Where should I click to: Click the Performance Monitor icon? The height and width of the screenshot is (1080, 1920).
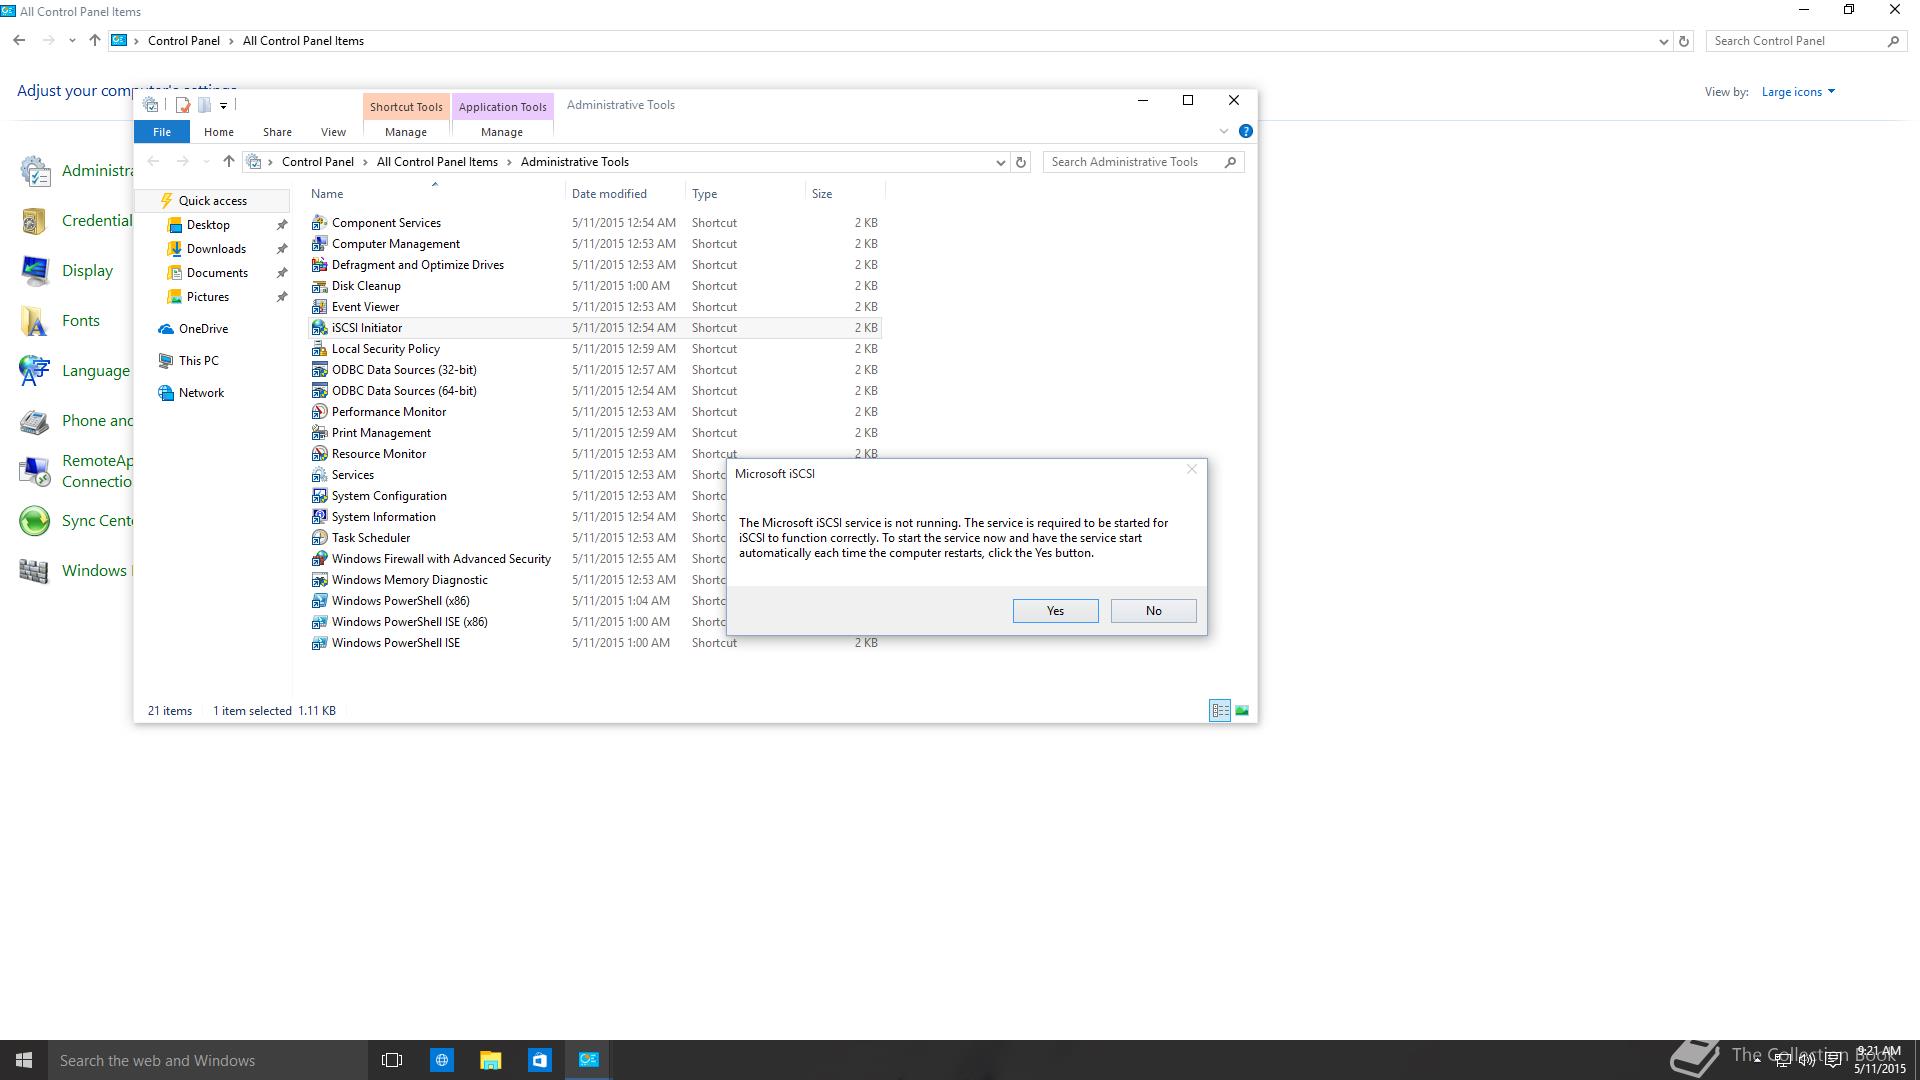(319, 412)
